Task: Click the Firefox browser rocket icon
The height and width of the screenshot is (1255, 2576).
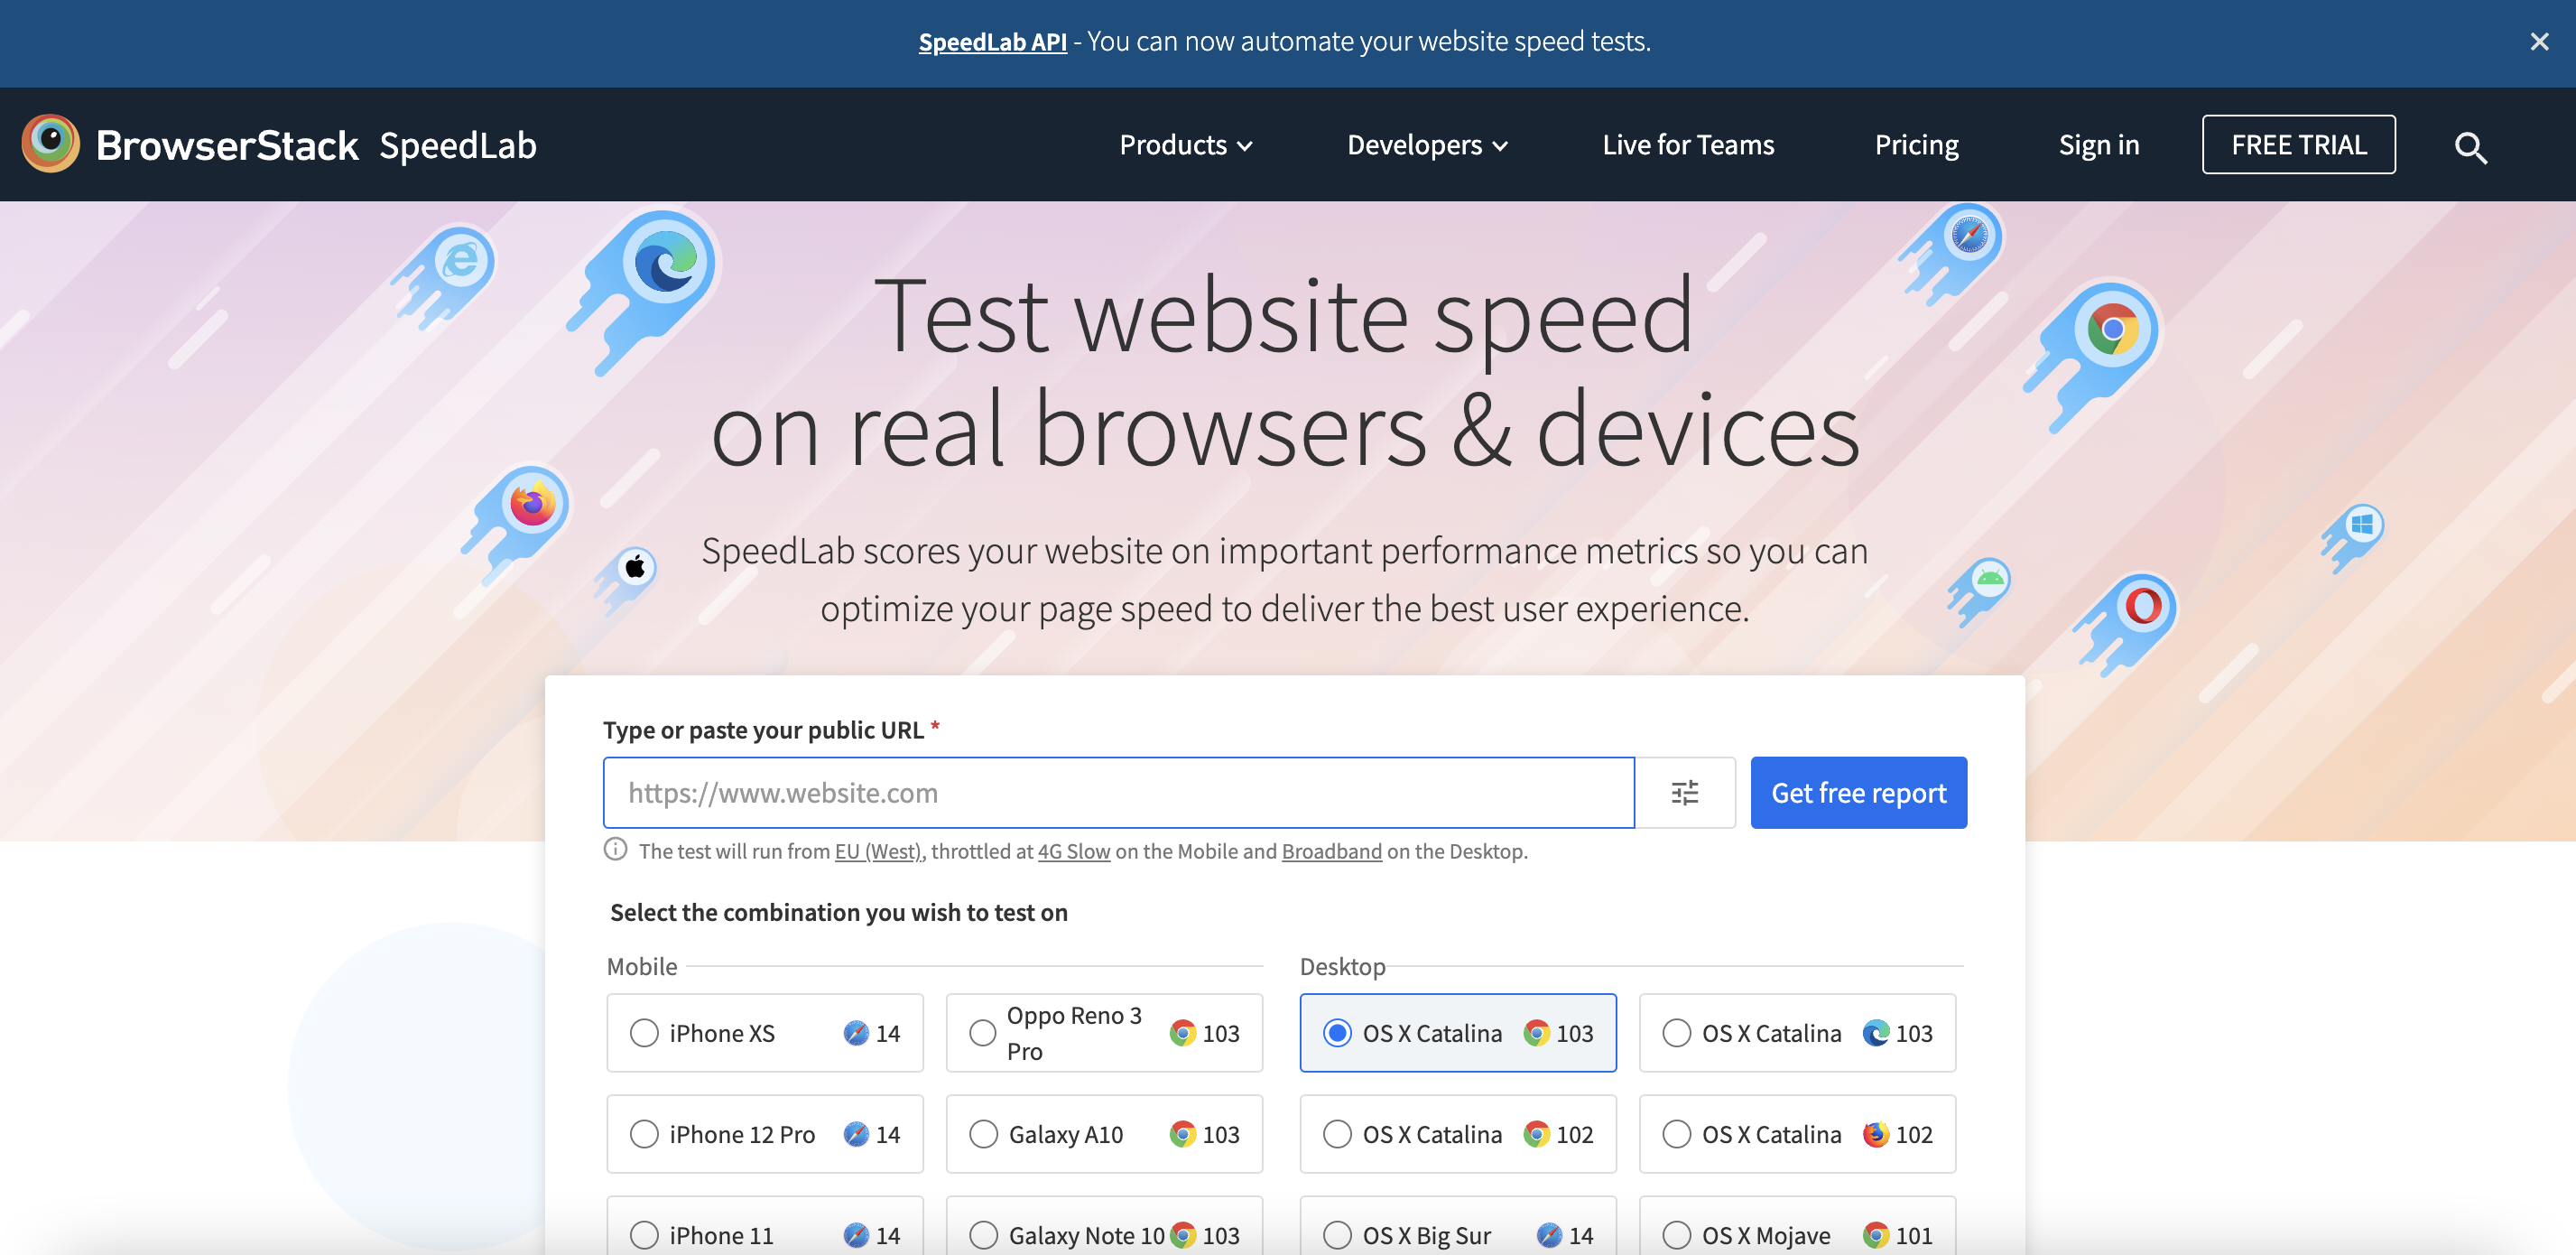Action: [x=527, y=499]
